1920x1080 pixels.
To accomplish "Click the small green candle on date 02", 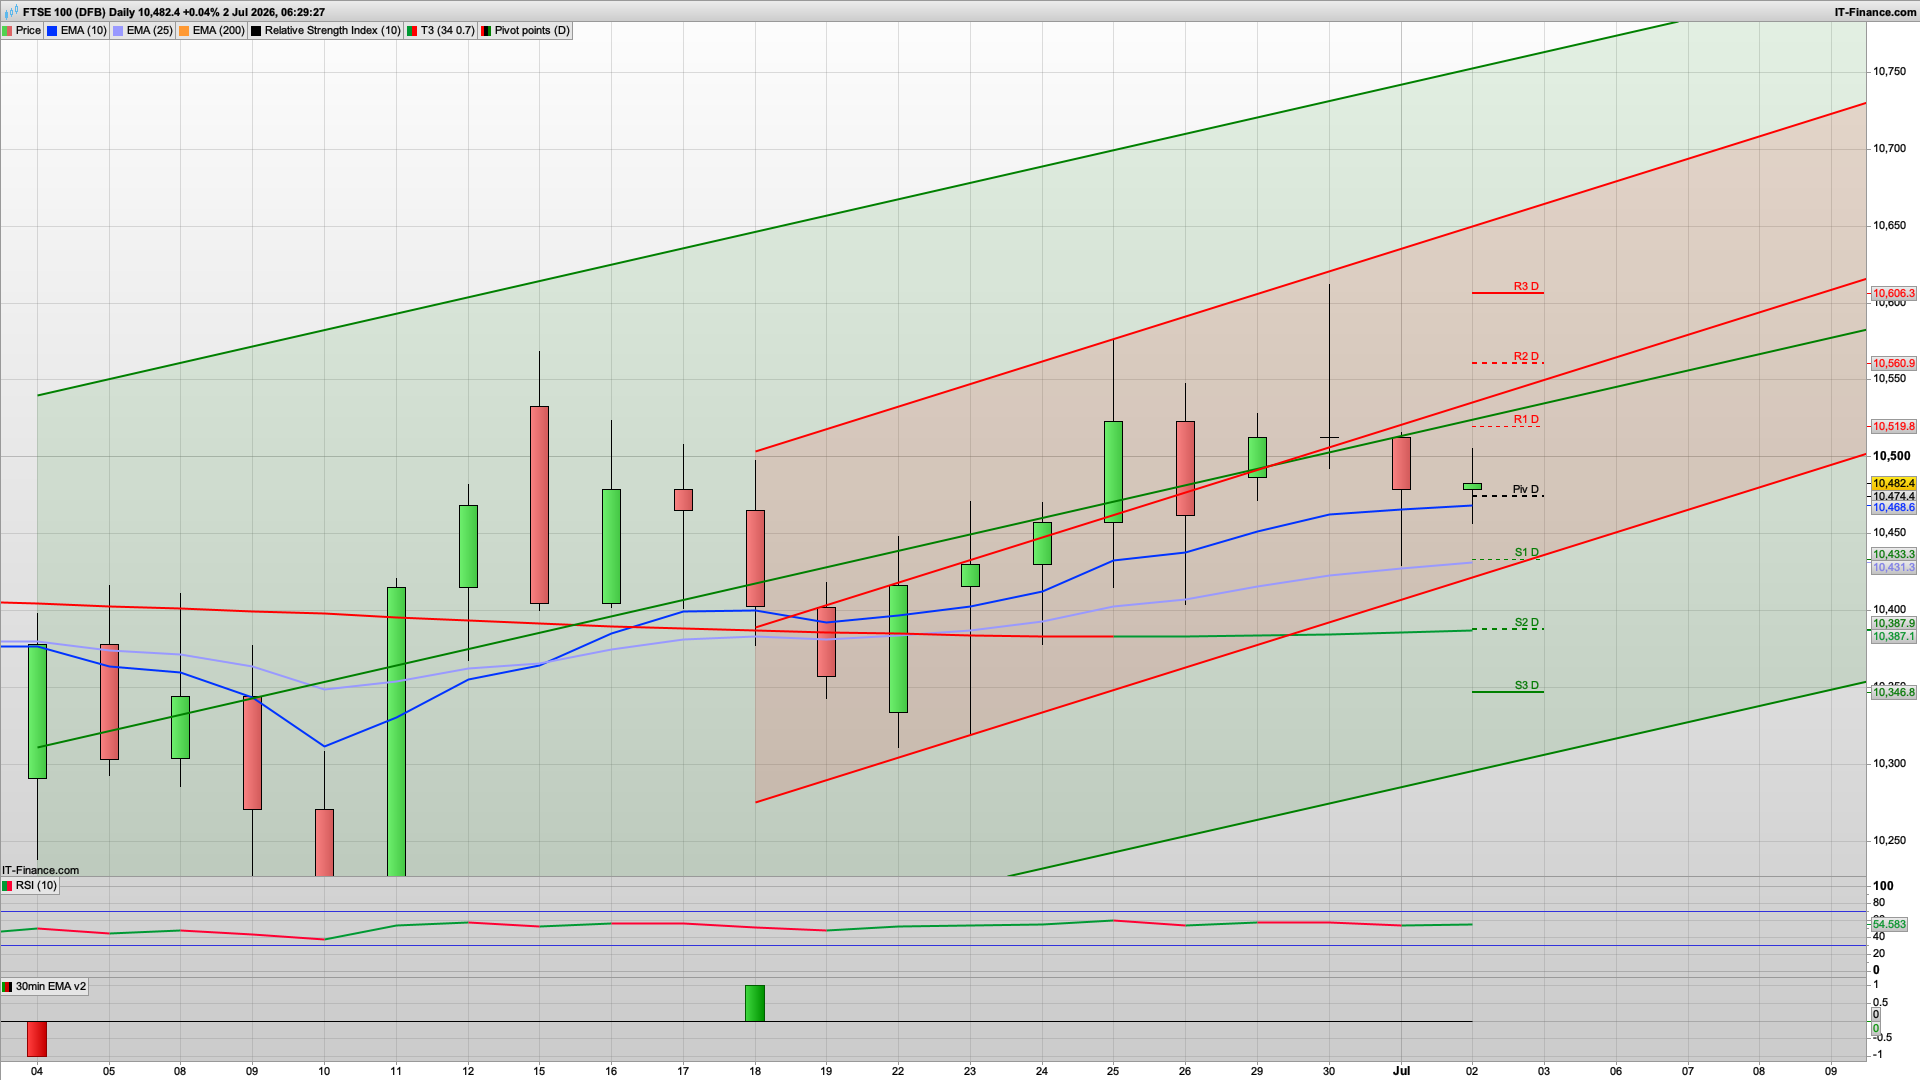I will click(1472, 487).
